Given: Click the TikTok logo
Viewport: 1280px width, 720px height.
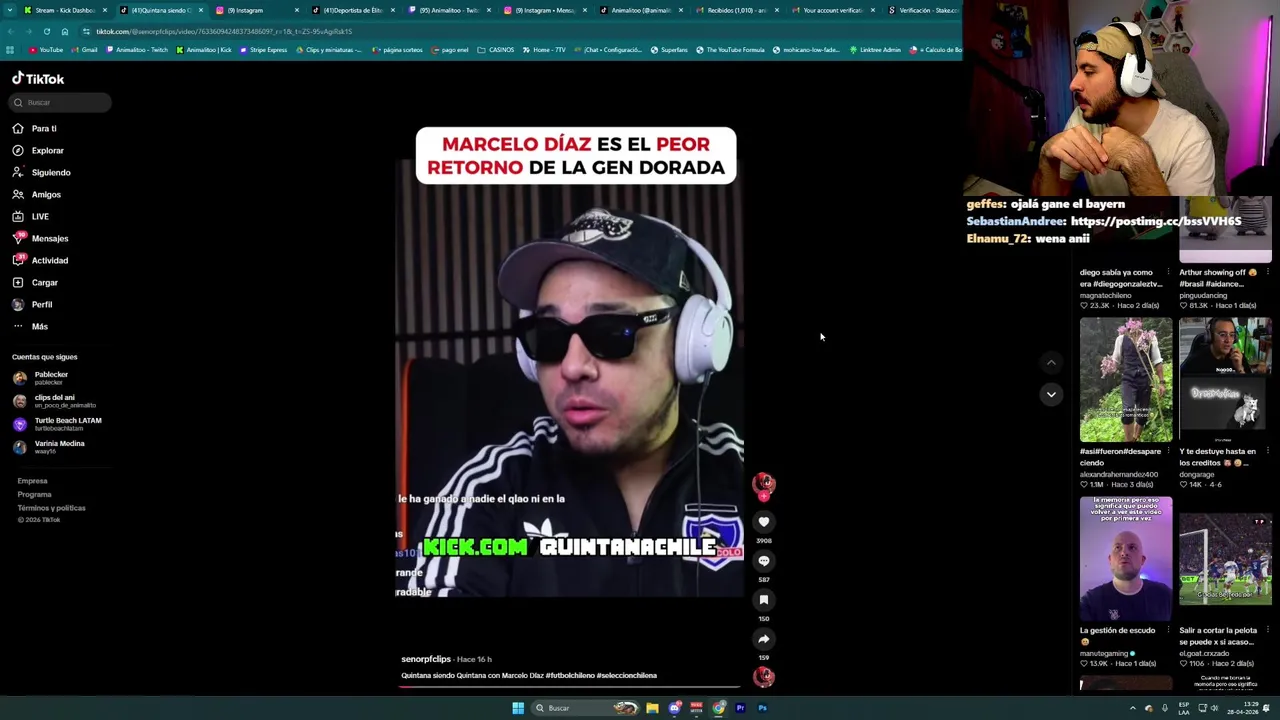Looking at the screenshot, I should click(38, 78).
